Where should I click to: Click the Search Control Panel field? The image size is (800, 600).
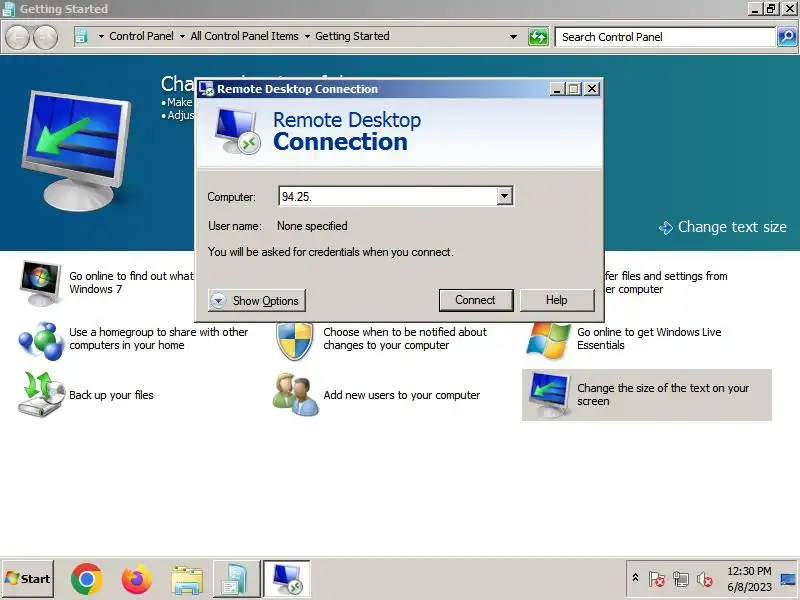click(x=665, y=37)
